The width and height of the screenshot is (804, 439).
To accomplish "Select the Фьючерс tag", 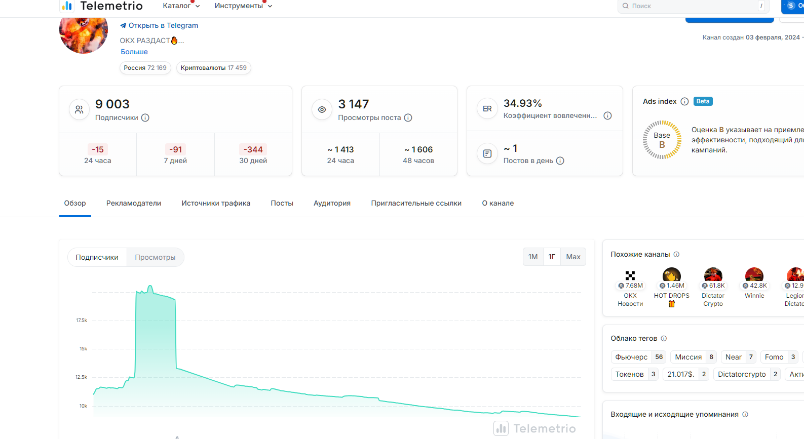I will pyautogui.click(x=639, y=357).
